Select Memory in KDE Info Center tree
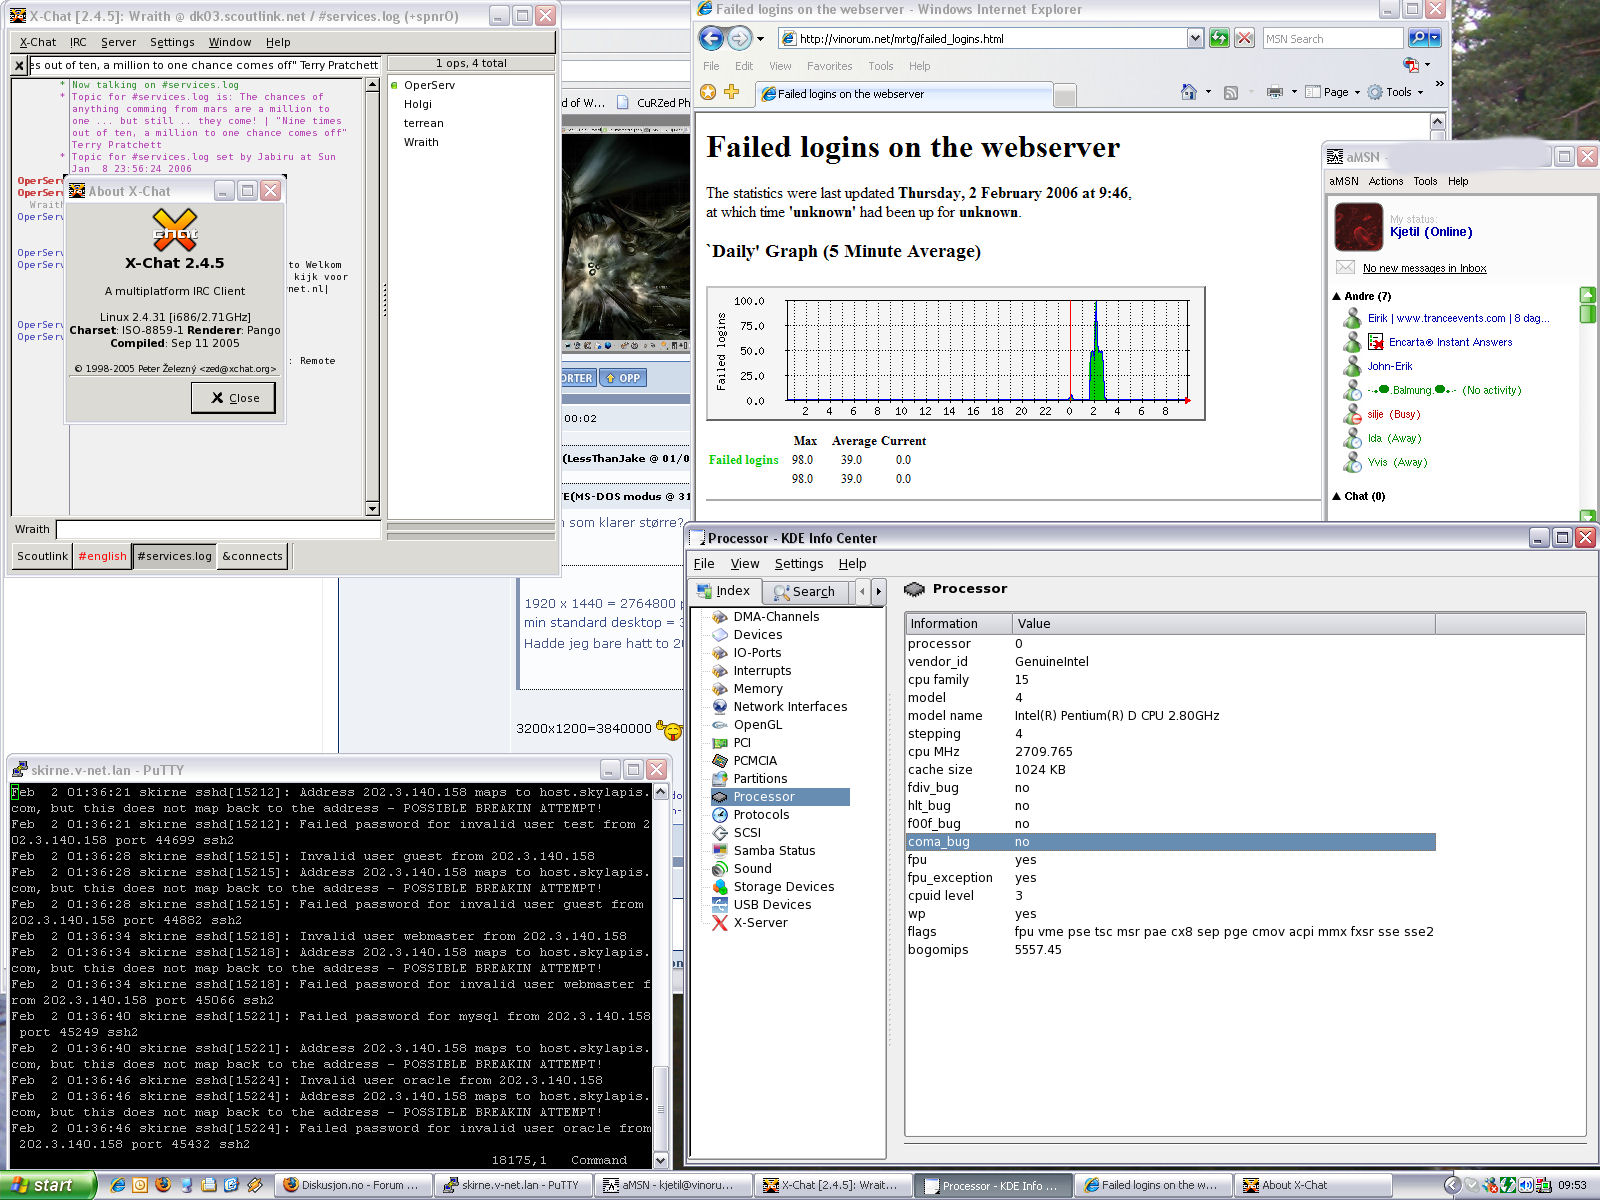Screen dimensions: 1600x1200 758,688
